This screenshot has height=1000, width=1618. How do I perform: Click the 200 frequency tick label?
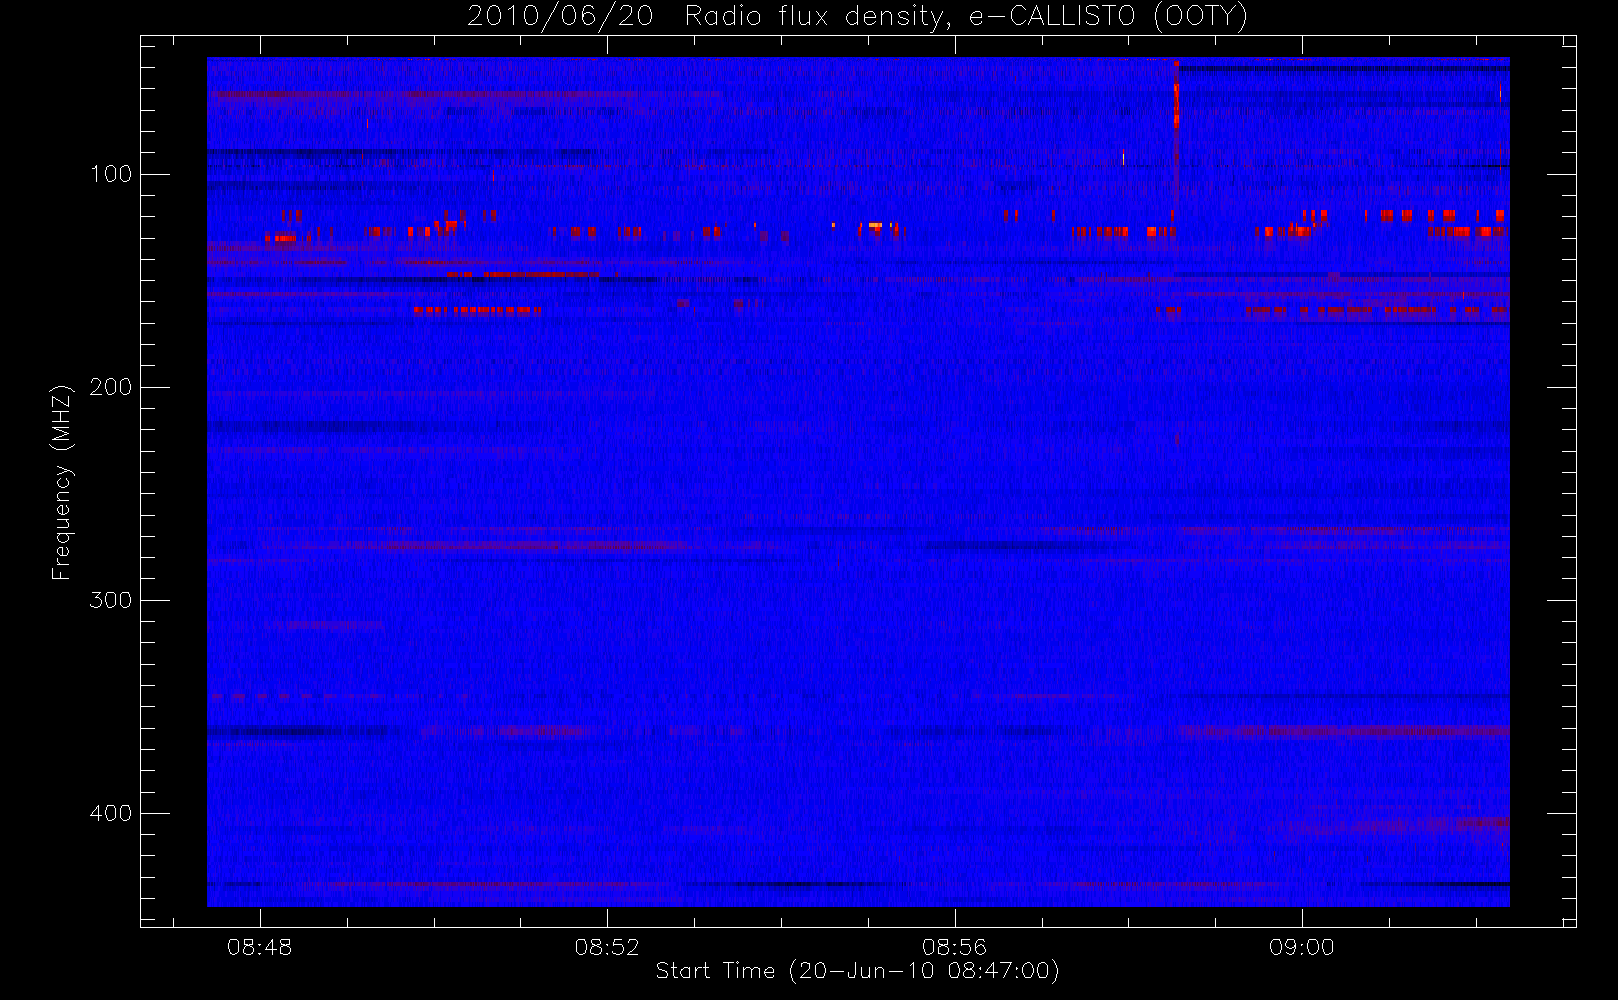pos(110,387)
